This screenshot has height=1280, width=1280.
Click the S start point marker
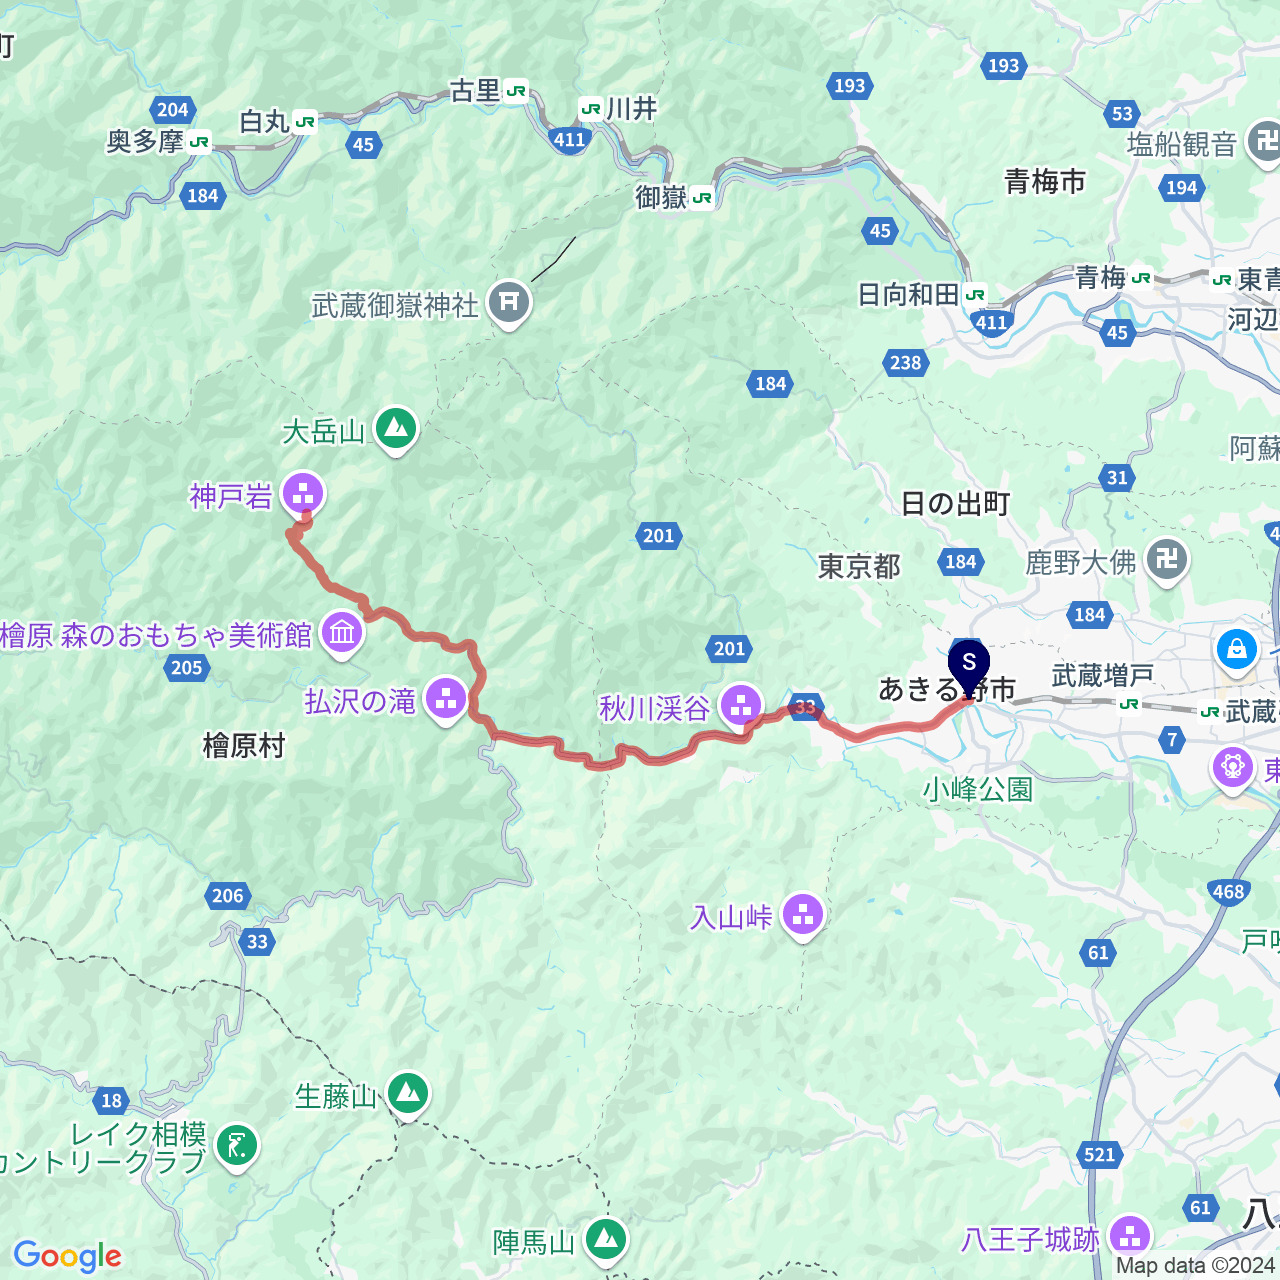968,666
